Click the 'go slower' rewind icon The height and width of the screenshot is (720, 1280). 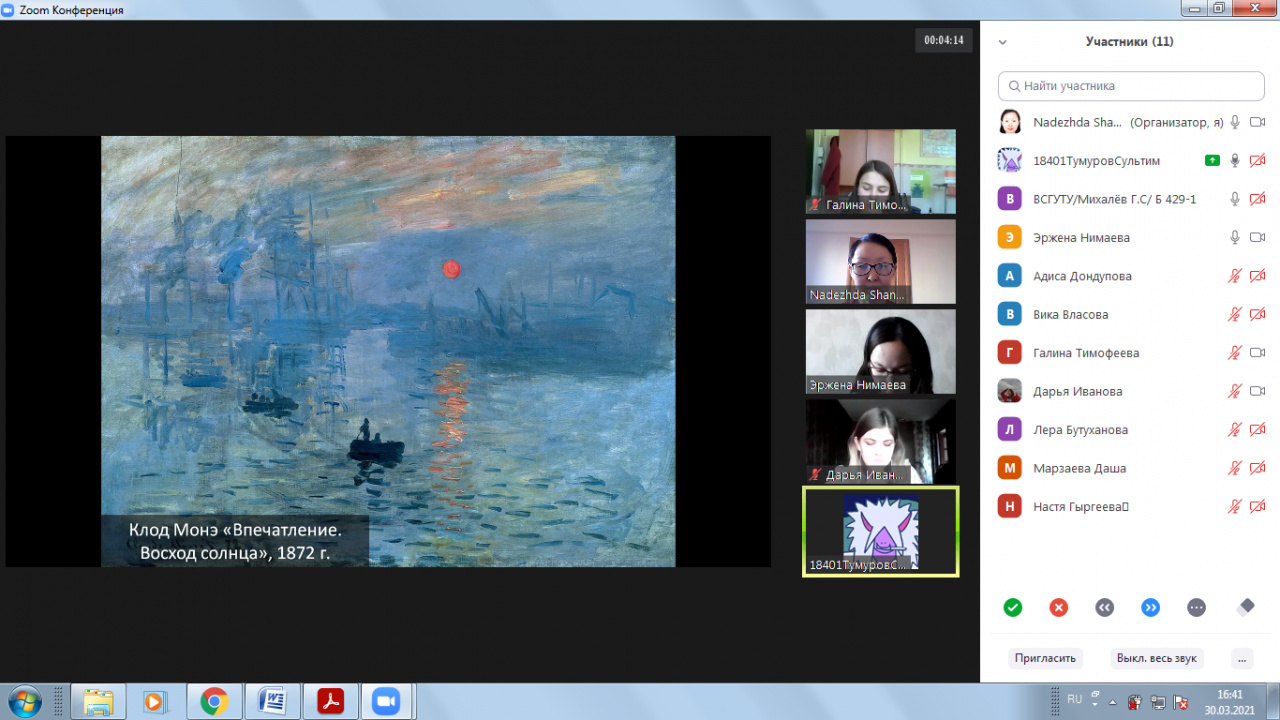pyautogui.click(x=1105, y=607)
